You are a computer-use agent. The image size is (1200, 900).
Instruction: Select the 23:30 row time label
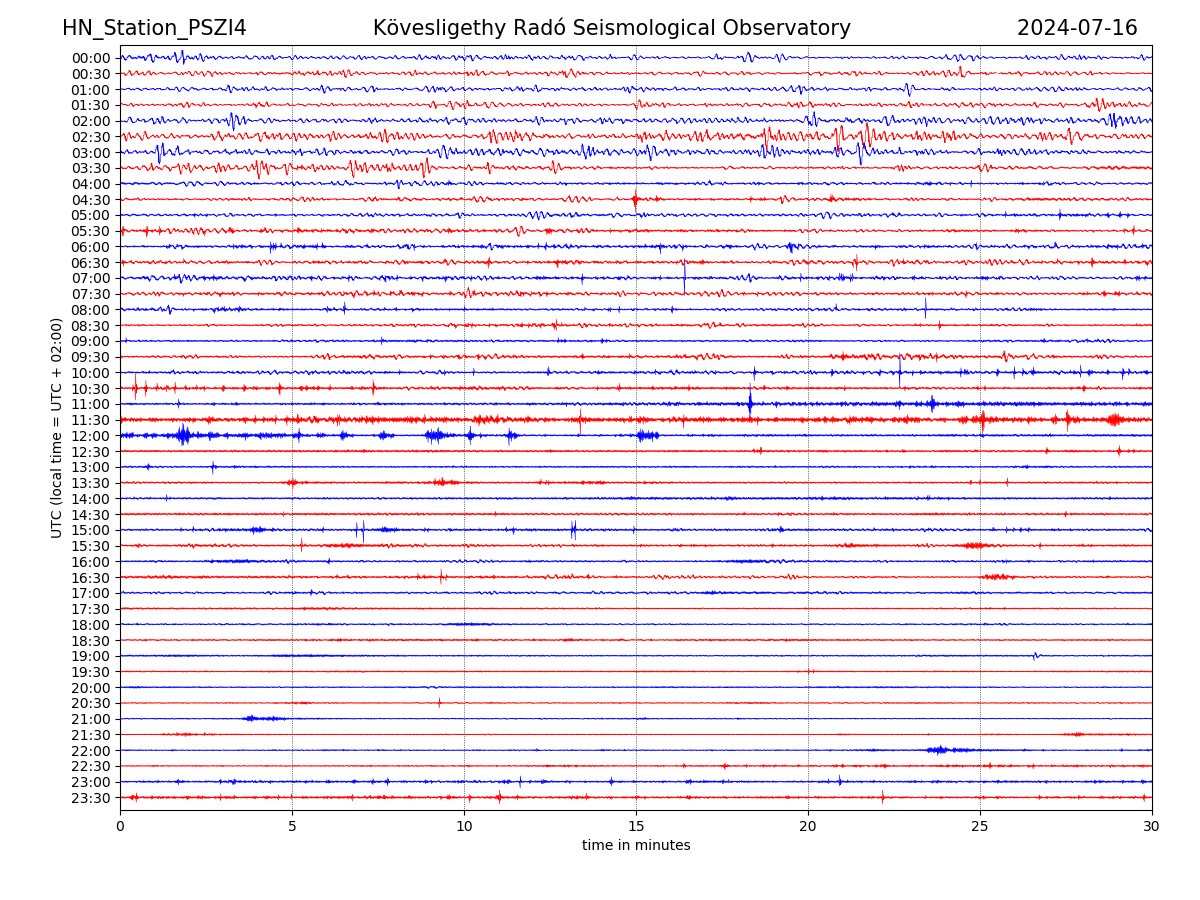pos(91,798)
